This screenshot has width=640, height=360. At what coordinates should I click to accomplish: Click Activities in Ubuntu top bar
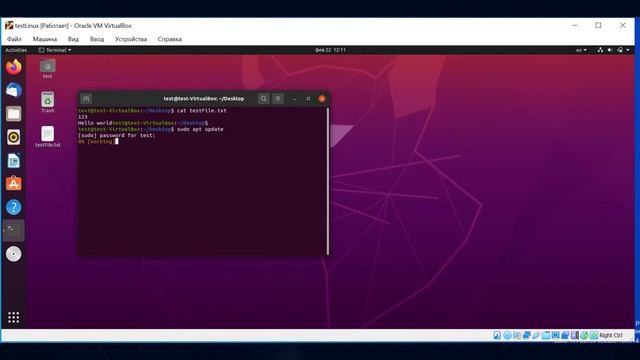coord(16,50)
